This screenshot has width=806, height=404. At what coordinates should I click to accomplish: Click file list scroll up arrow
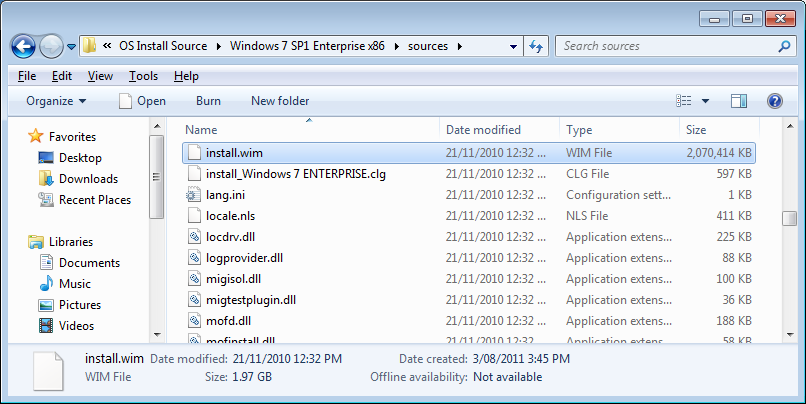click(x=790, y=126)
